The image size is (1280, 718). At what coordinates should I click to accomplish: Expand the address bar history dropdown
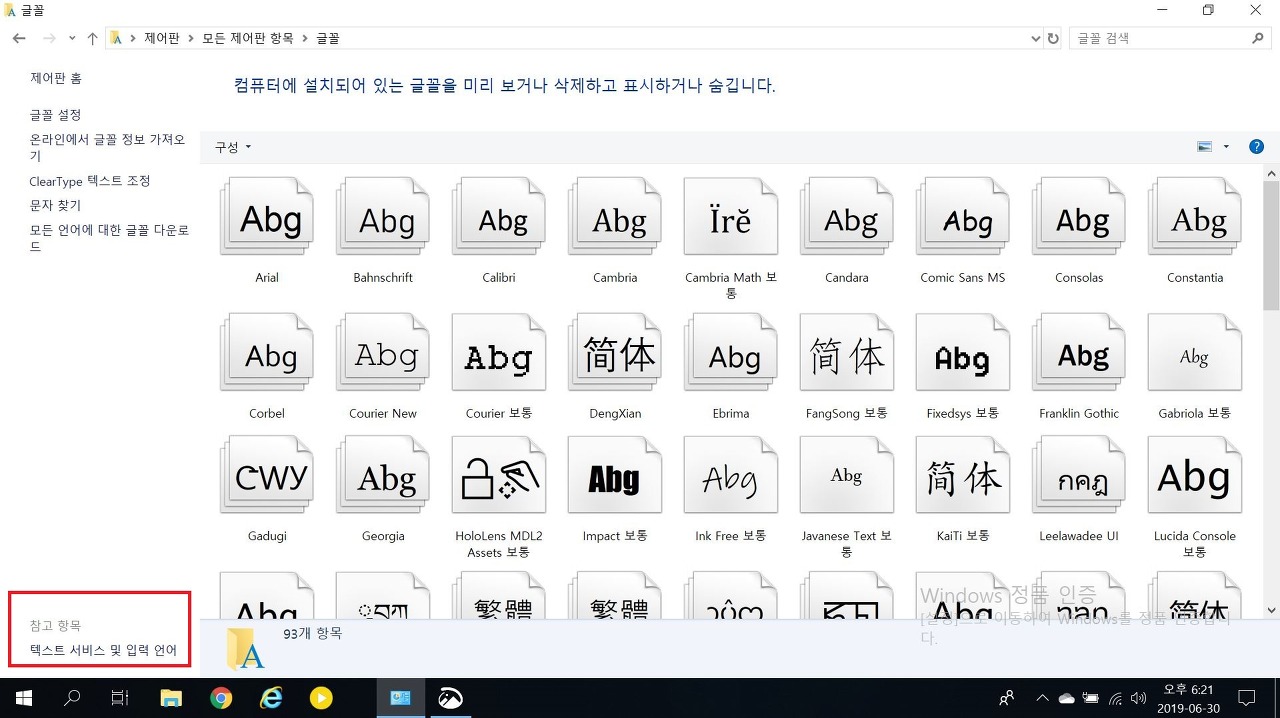(1035, 39)
